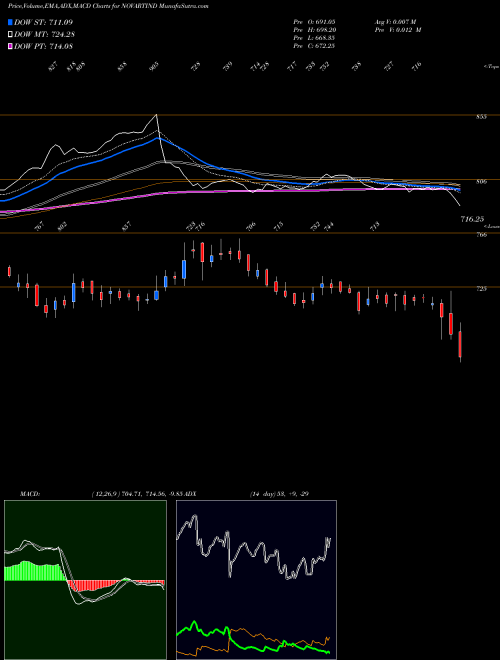Click the 766 price level label
The image size is (500, 660).
point(481,235)
